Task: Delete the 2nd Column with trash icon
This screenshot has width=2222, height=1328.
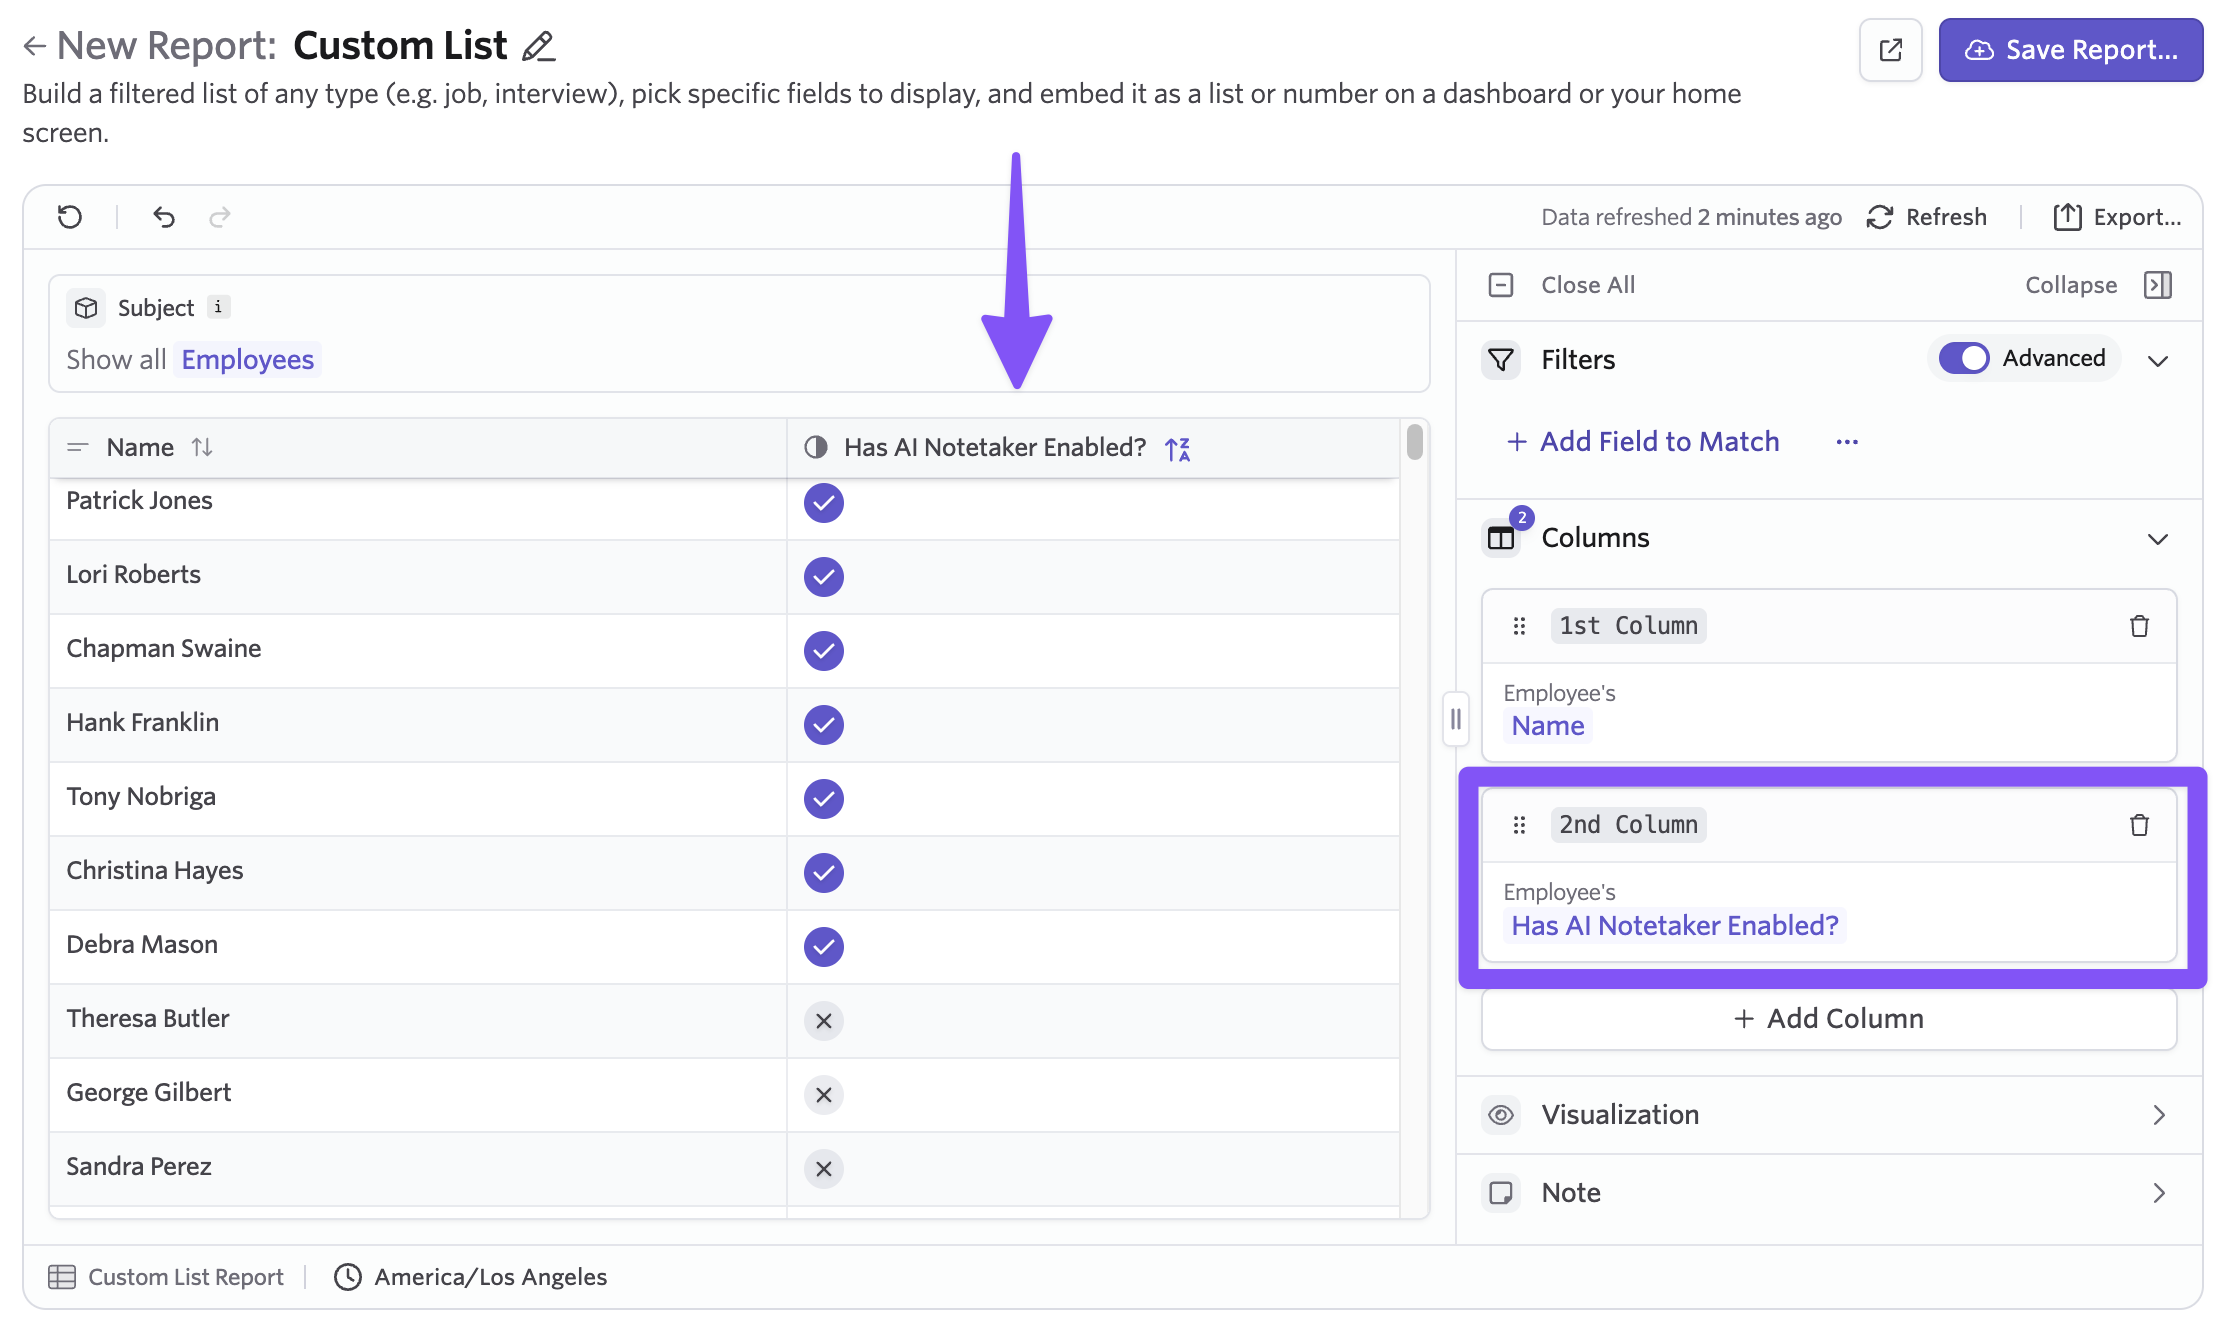Action: (2139, 825)
